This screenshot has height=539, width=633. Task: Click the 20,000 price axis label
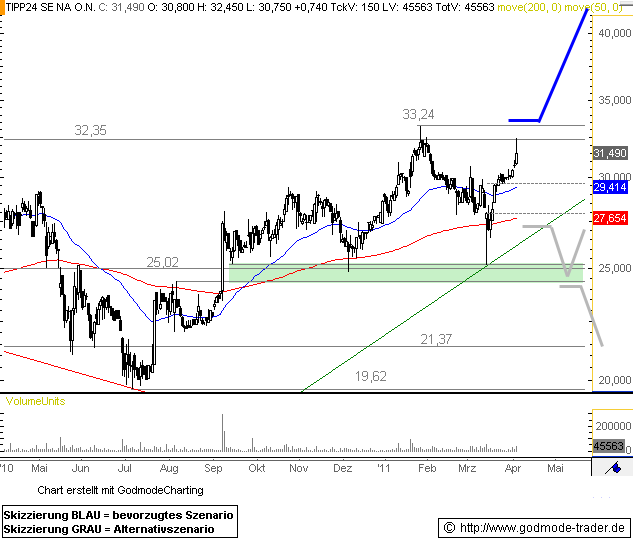(x=614, y=380)
